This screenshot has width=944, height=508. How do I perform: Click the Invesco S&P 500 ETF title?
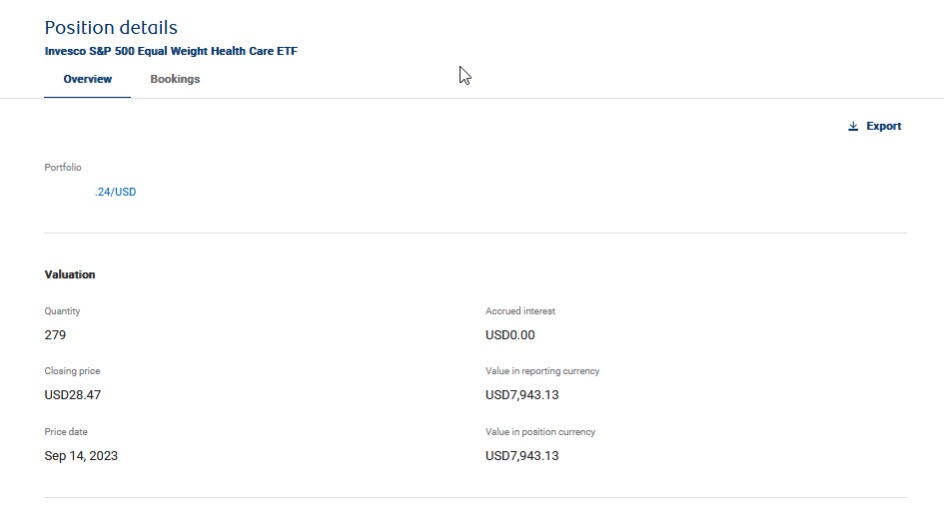tap(171, 51)
